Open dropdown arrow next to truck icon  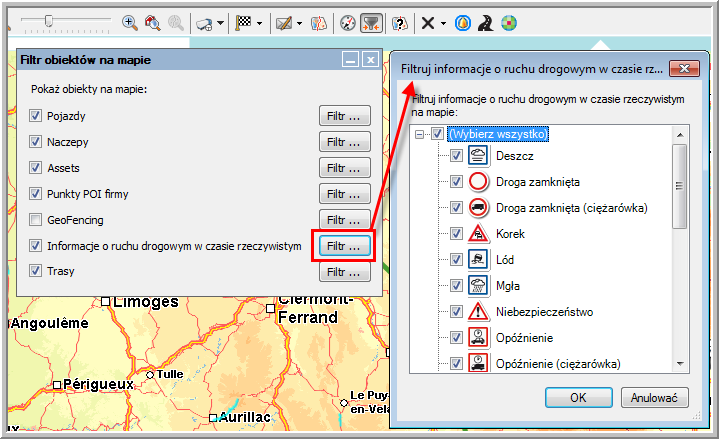coord(222,22)
